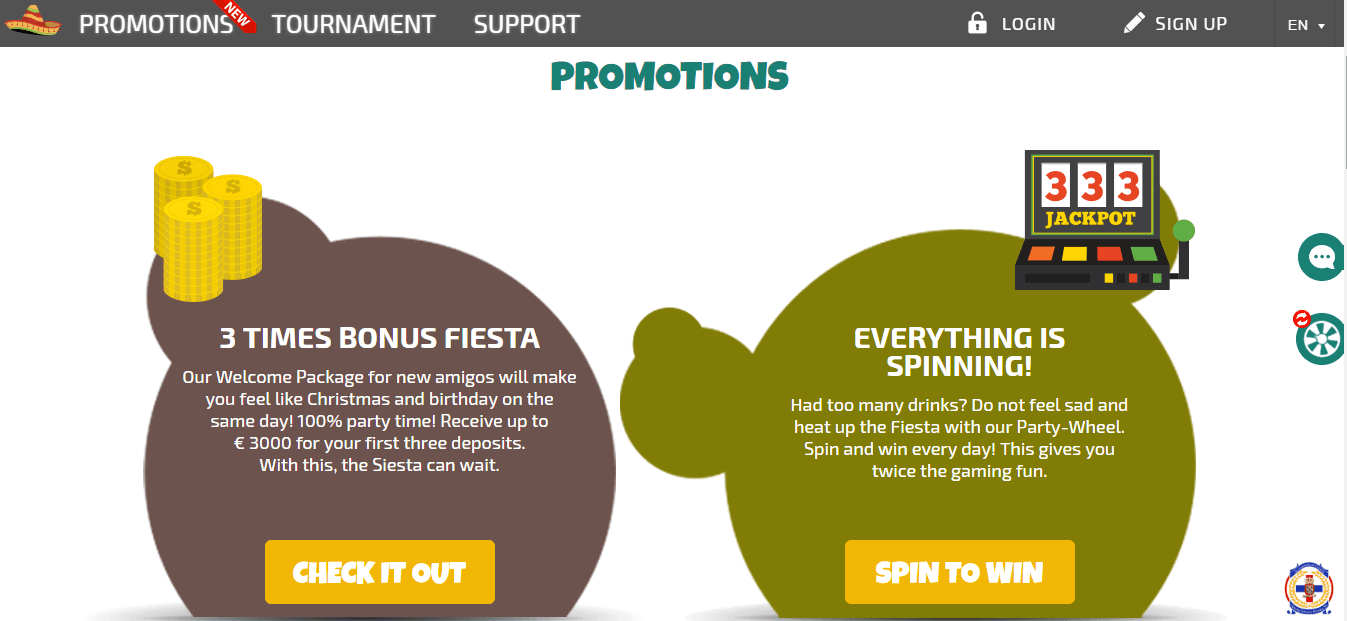The height and width of the screenshot is (621, 1347).
Task: Click the green PROMOTIONS page heading
Action: 669,76
